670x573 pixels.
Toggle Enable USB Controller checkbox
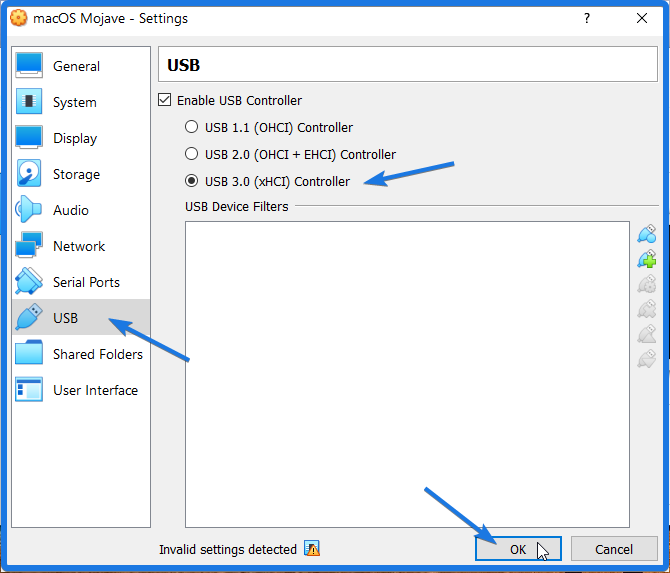click(165, 100)
